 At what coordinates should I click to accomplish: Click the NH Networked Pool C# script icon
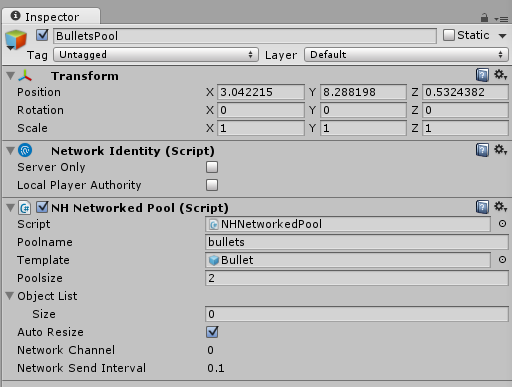click(x=25, y=208)
